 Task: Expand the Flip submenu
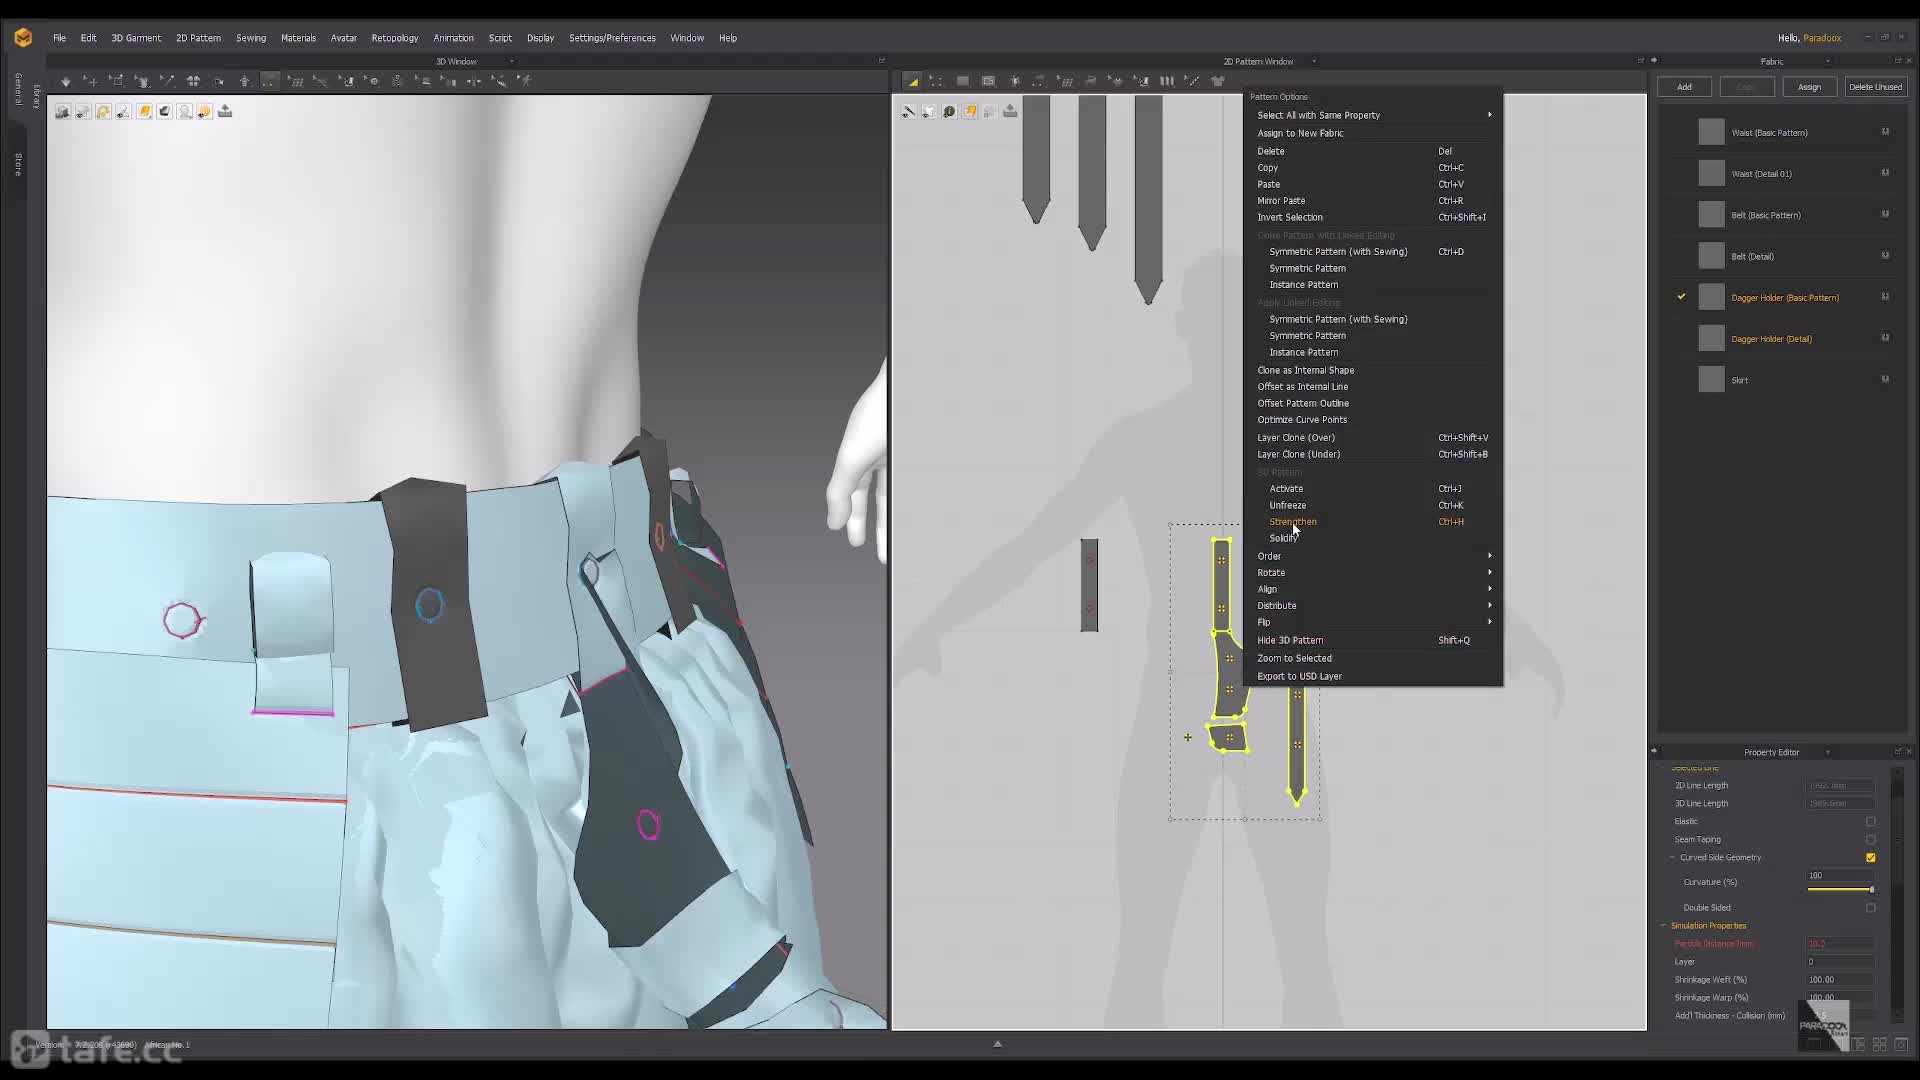pyautogui.click(x=1372, y=622)
